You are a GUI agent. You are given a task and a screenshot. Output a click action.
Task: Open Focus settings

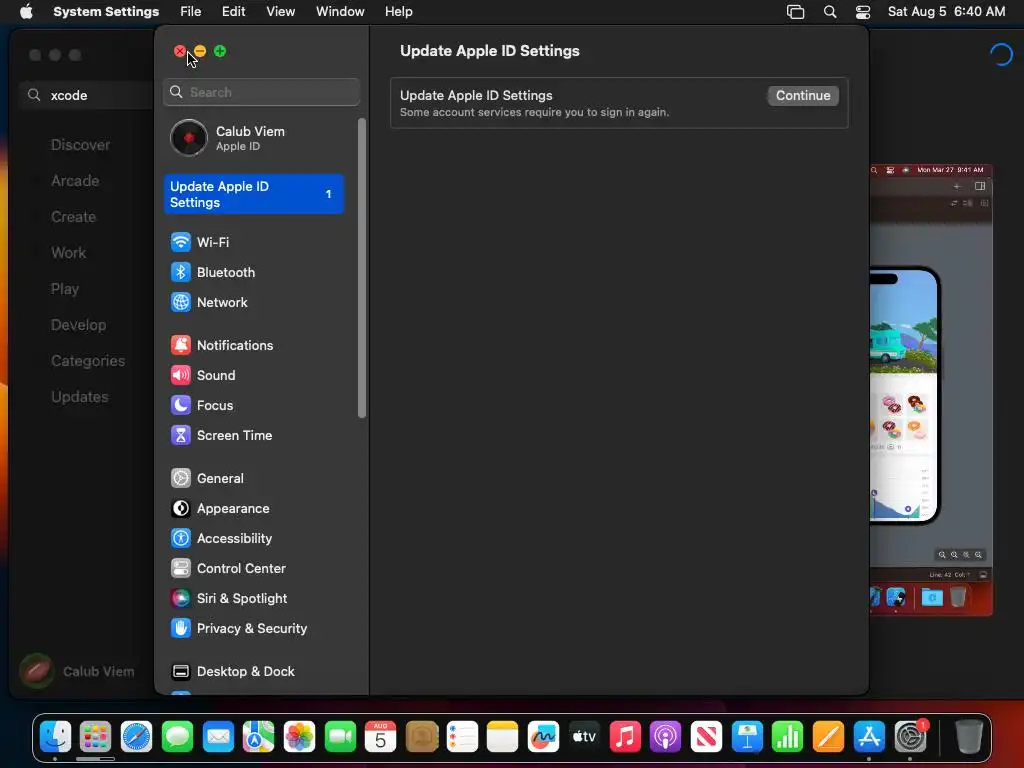pos(255,406)
